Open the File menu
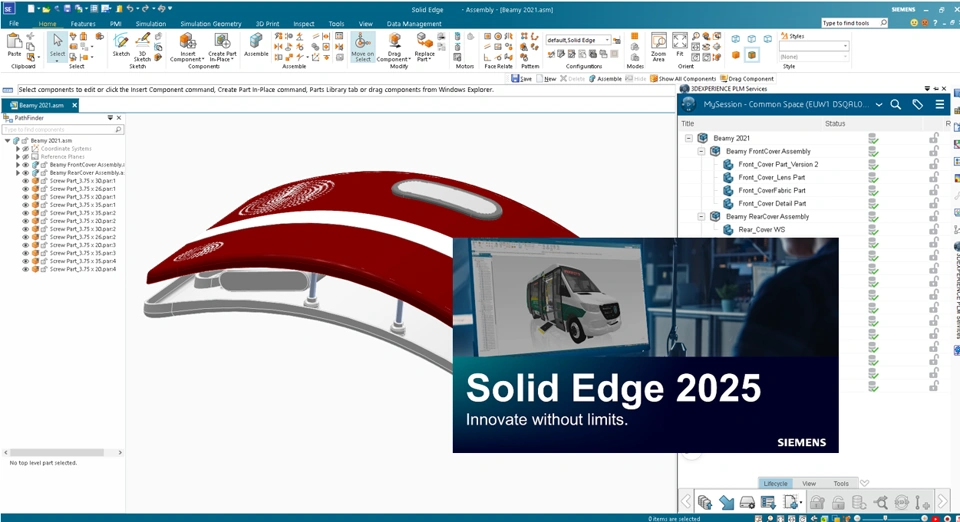The image size is (960, 522). [x=13, y=23]
